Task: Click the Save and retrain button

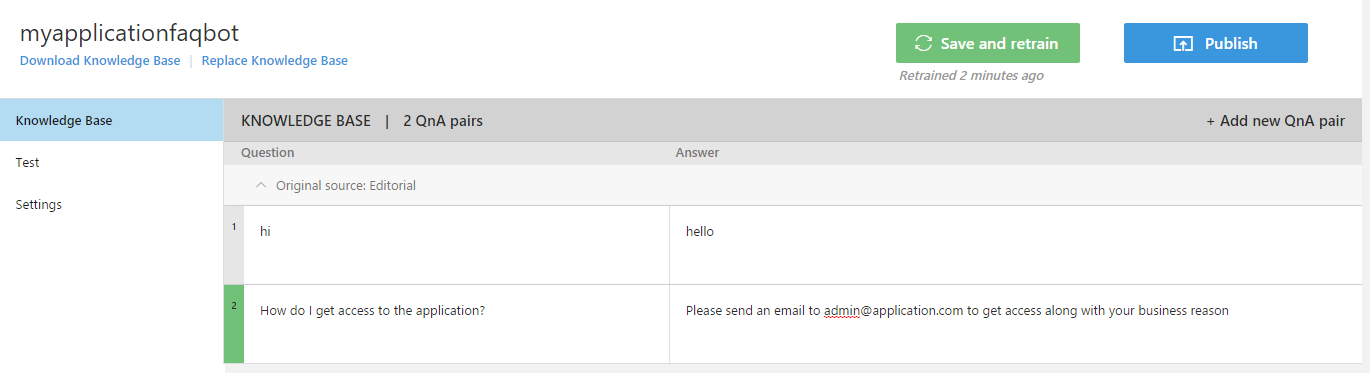Action: coord(988,43)
